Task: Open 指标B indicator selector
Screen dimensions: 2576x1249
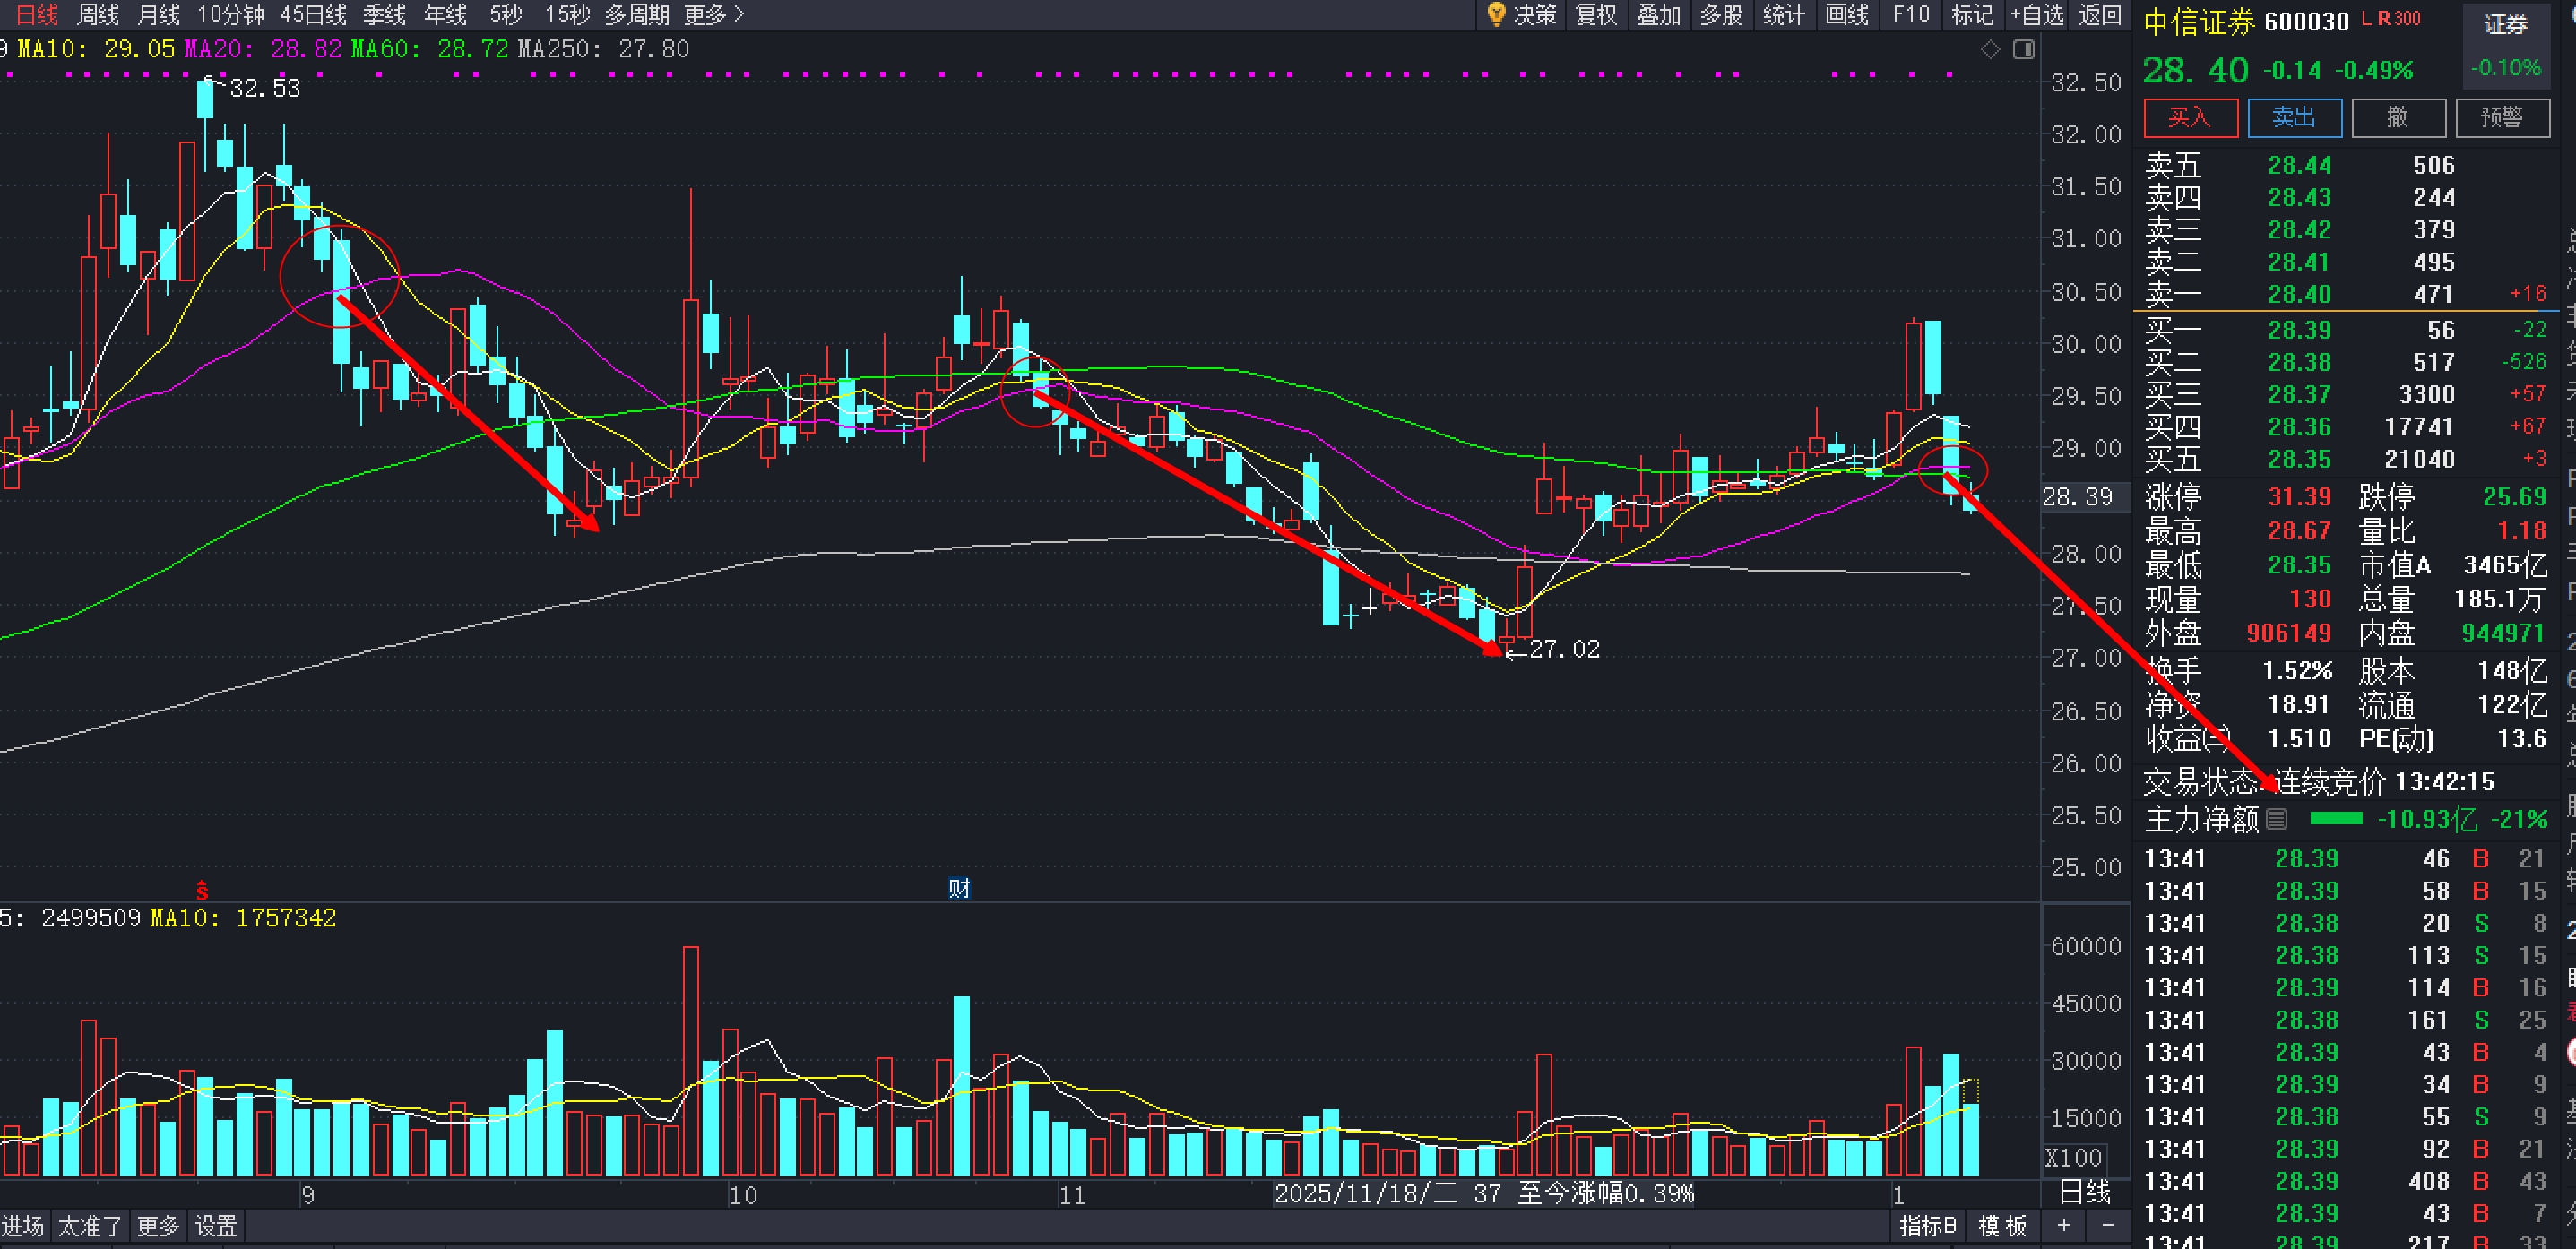Action: pyautogui.click(x=1927, y=1225)
